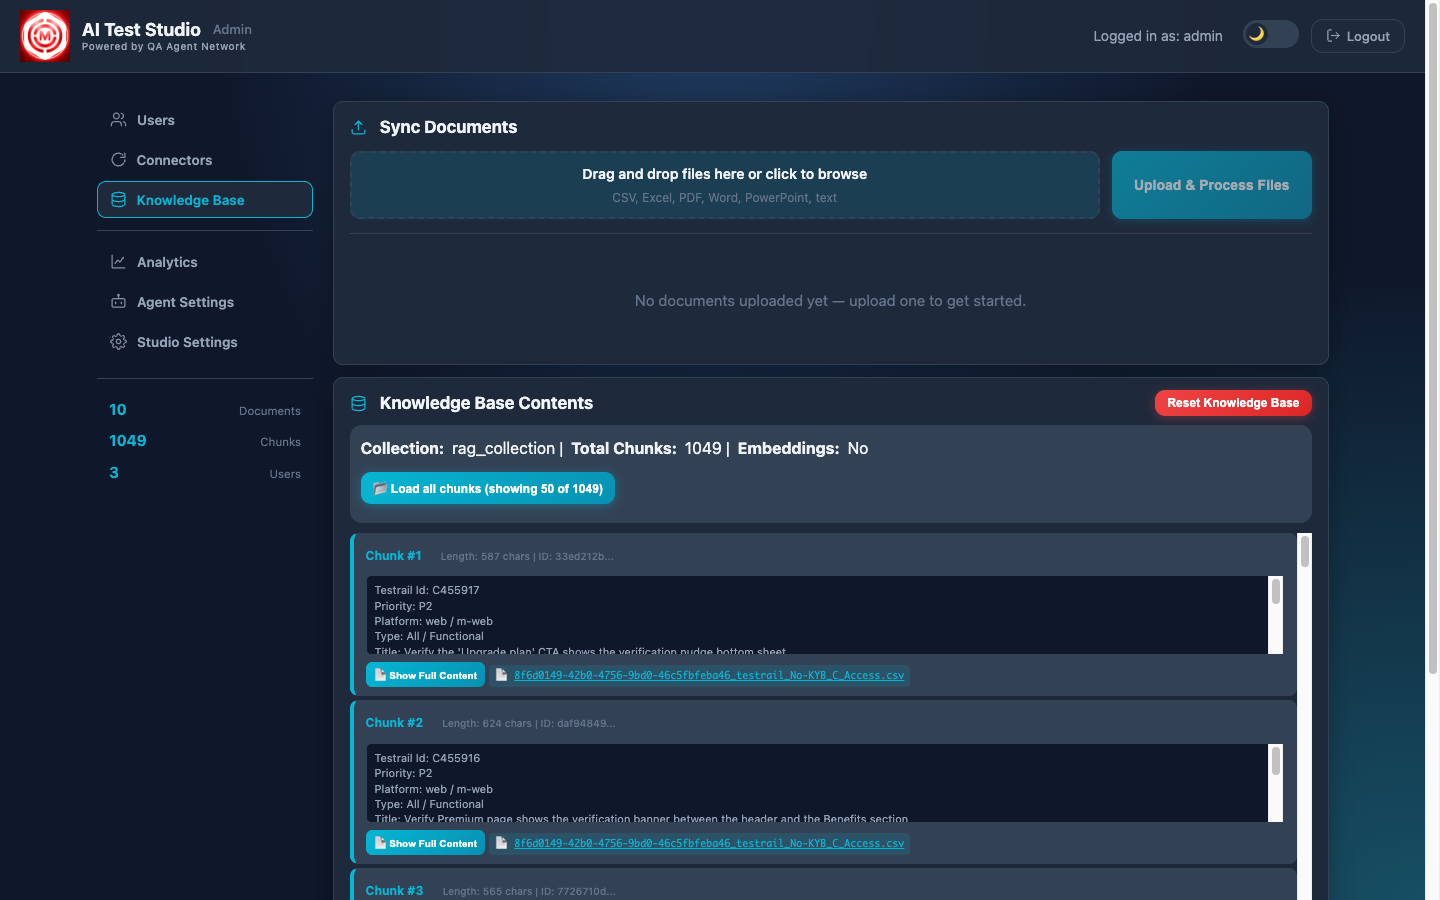Viewport: 1440px width, 900px height.
Task: Open the Users sidebar item
Action: pos(205,120)
